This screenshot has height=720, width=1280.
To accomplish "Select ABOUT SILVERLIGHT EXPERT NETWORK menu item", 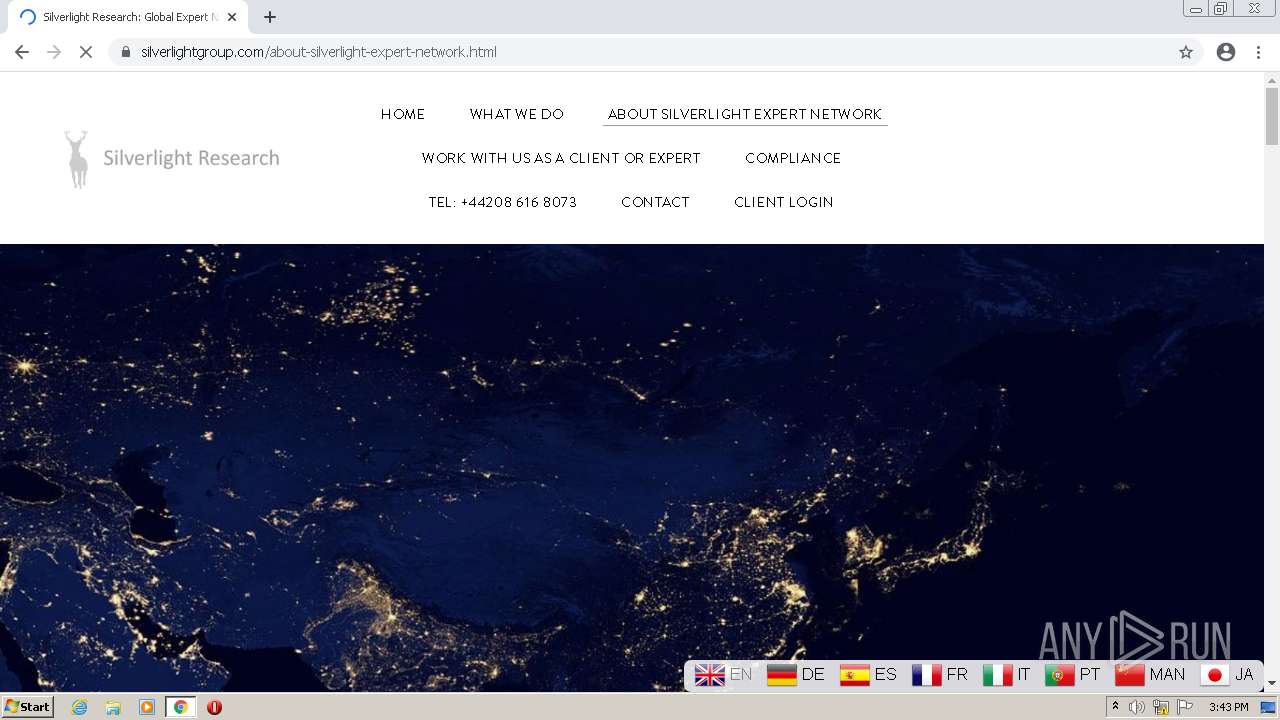I will [745, 114].
